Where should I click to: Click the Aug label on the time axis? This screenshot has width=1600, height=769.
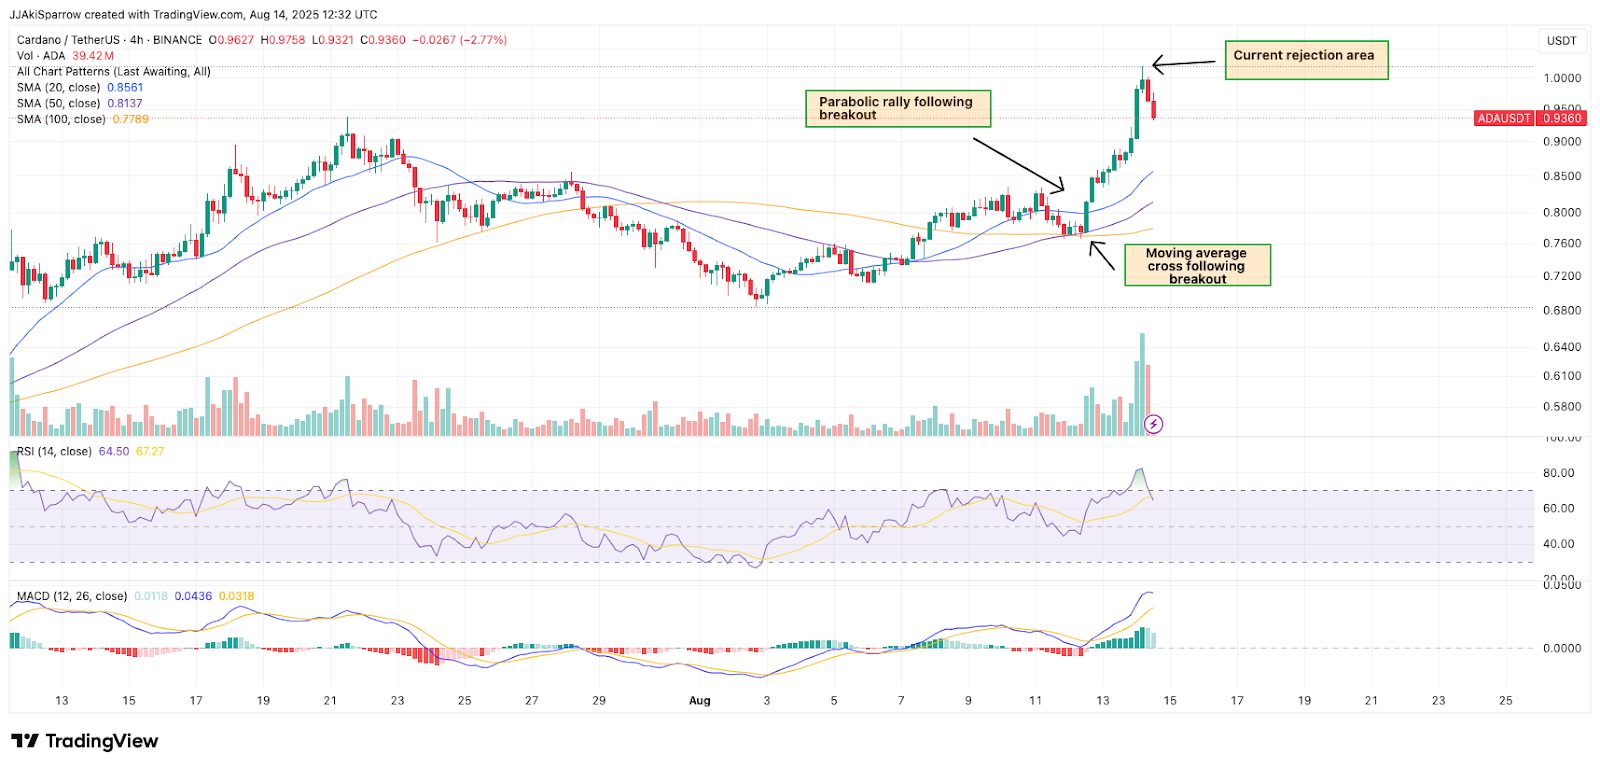(700, 701)
